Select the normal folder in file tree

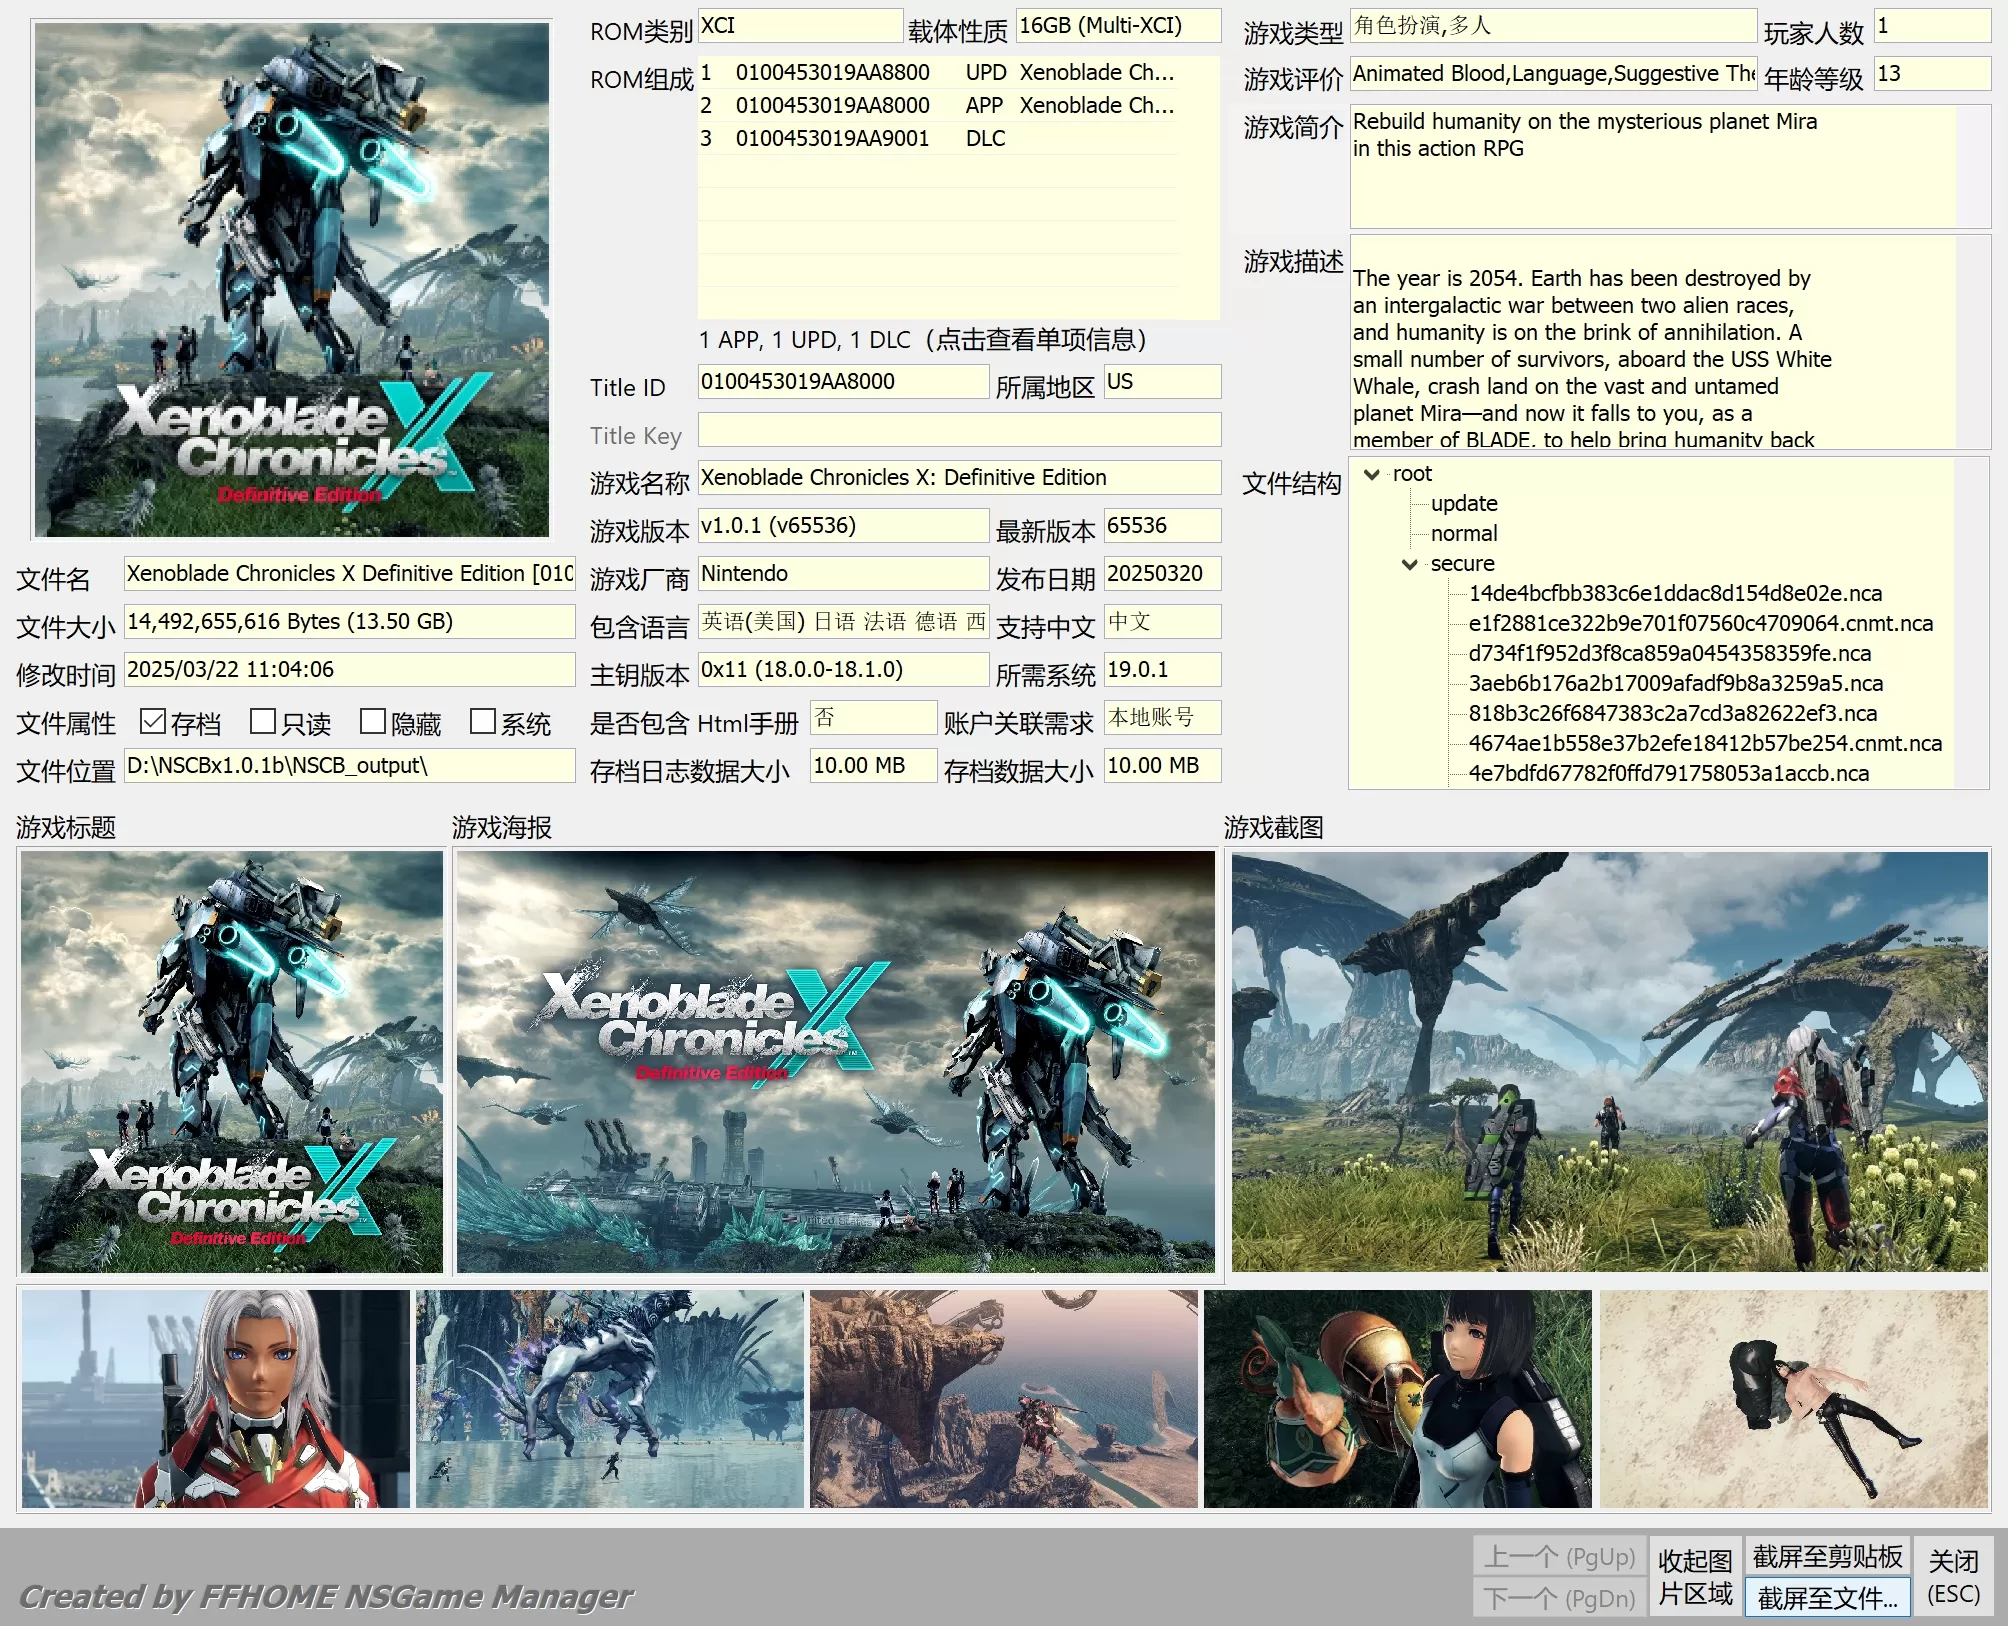(1463, 534)
